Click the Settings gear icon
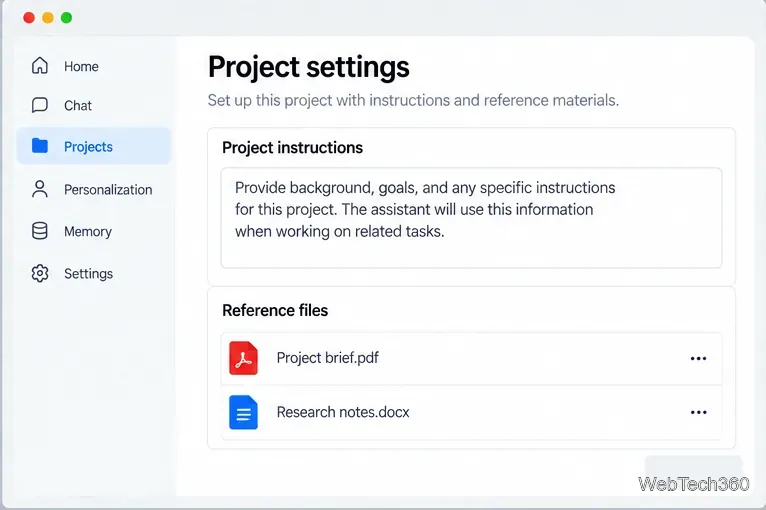Screen dimensions: 766x510 (40, 273)
